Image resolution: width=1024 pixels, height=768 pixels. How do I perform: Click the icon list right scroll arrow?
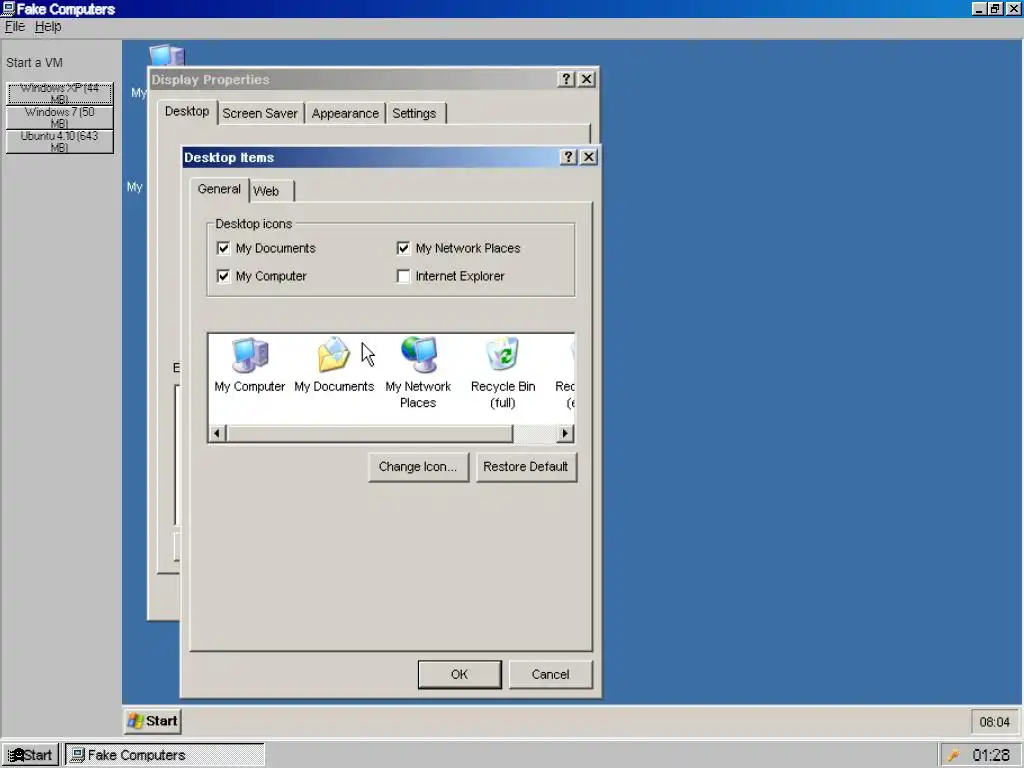(x=566, y=433)
